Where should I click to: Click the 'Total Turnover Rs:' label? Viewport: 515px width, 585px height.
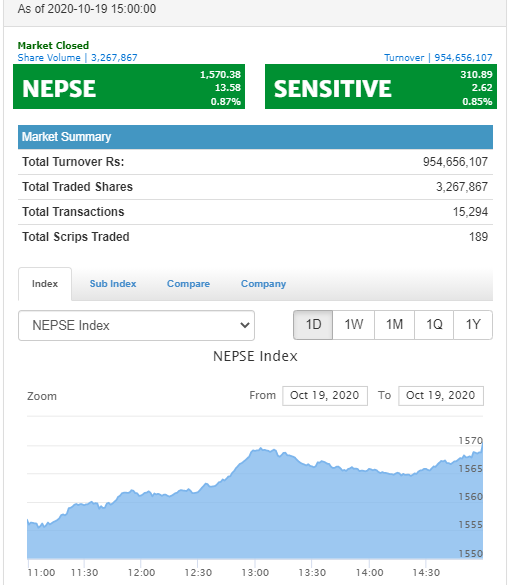(x=73, y=162)
